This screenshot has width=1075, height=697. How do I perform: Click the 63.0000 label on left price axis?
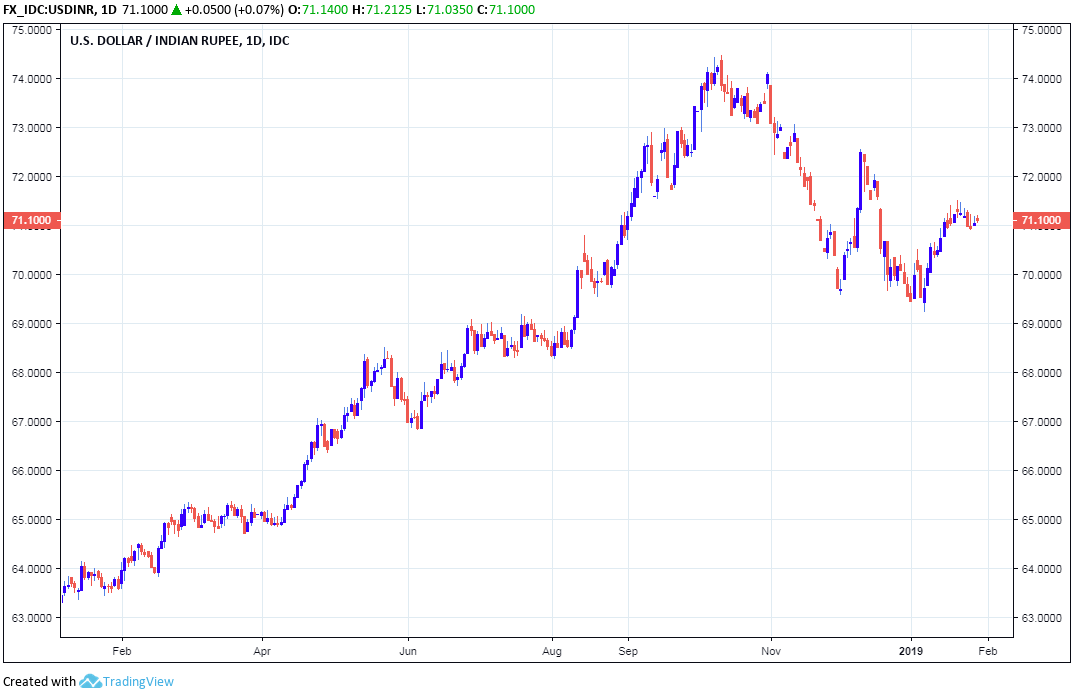tap(30, 618)
